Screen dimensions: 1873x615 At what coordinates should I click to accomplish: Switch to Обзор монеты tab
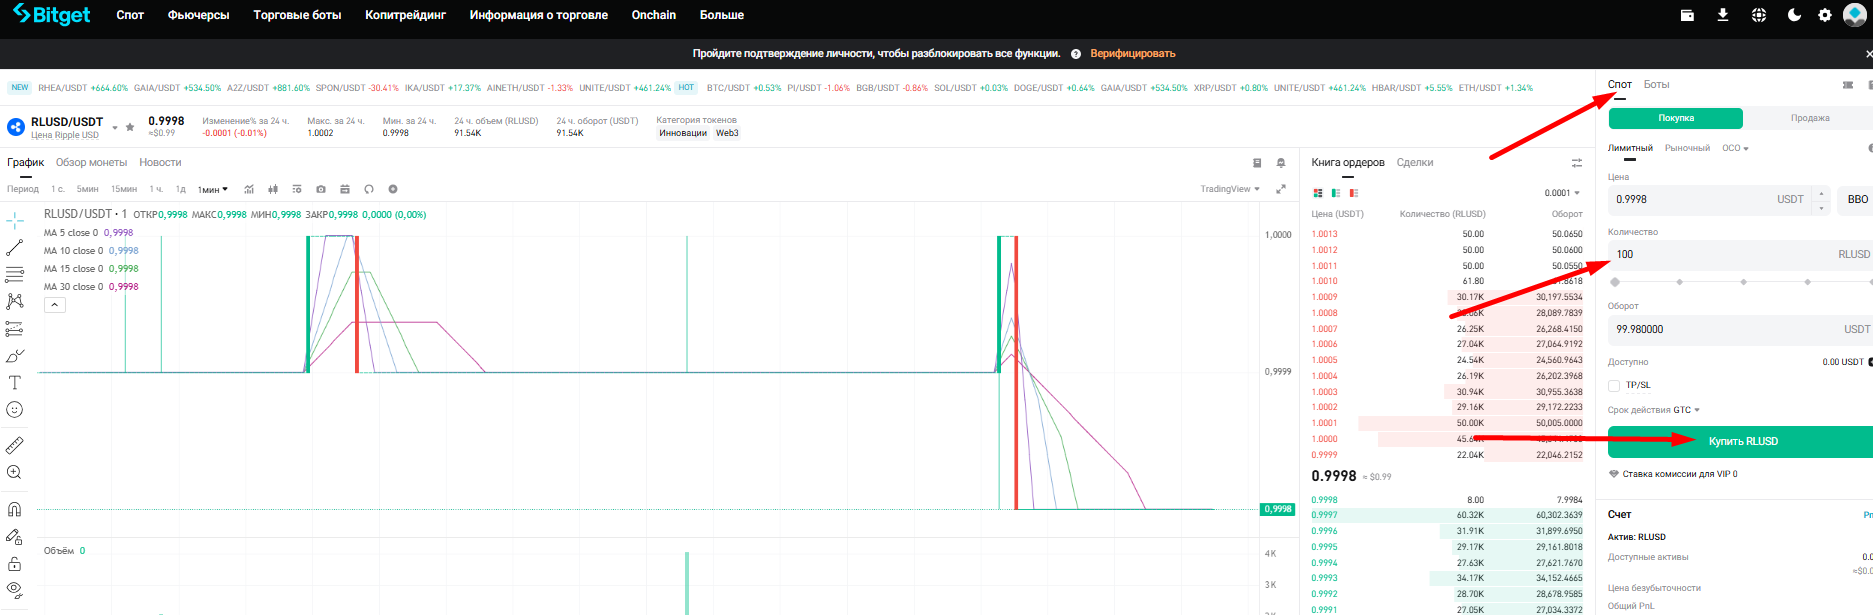pos(91,162)
